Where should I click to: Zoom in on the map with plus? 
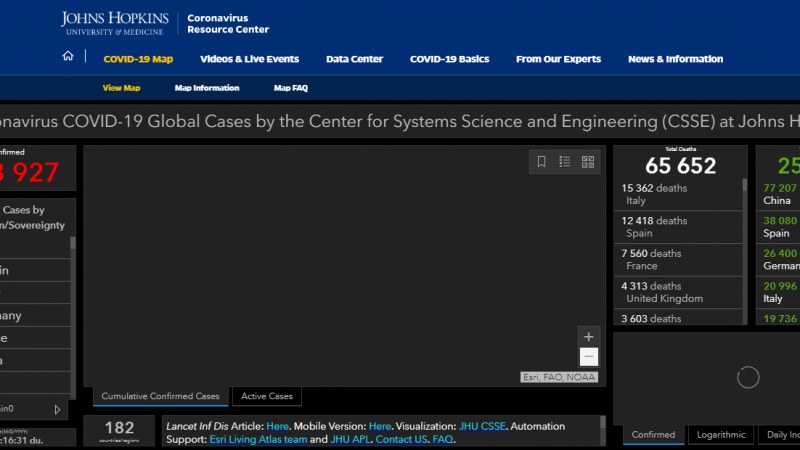(588, 337)
